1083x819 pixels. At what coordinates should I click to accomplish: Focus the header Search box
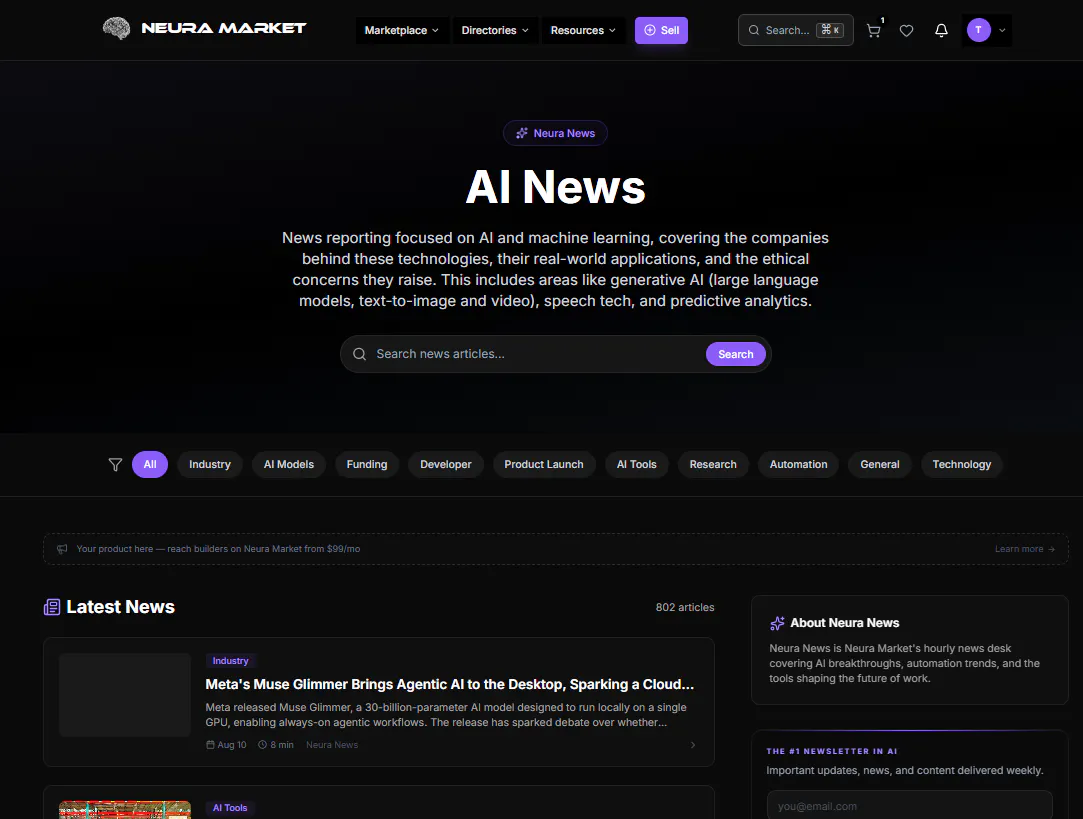point(796,30)
